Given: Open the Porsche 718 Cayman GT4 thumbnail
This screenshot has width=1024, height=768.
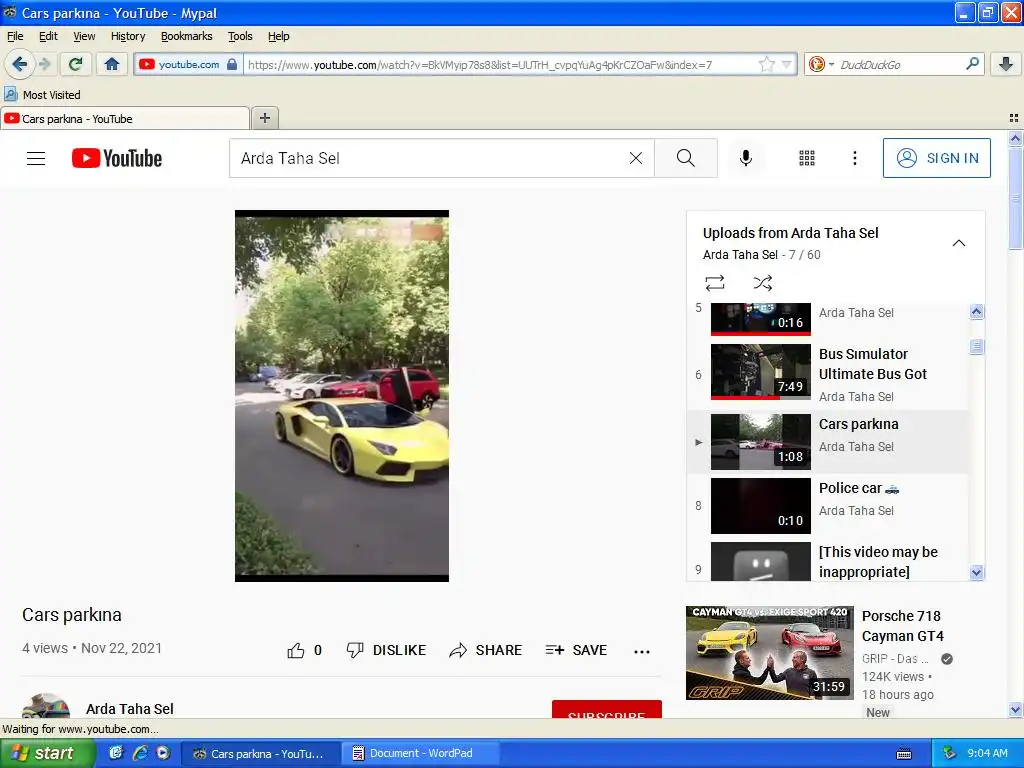Looking at the screenshot, I should [769, 653].
